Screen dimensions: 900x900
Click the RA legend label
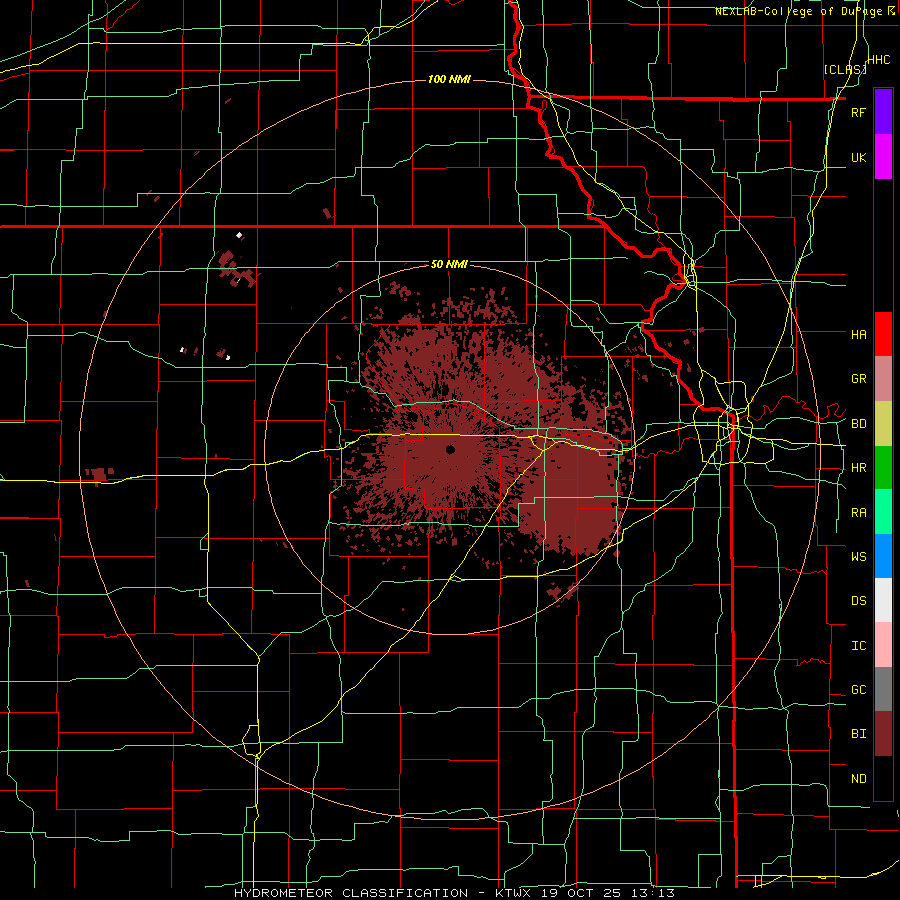(858, 513)
